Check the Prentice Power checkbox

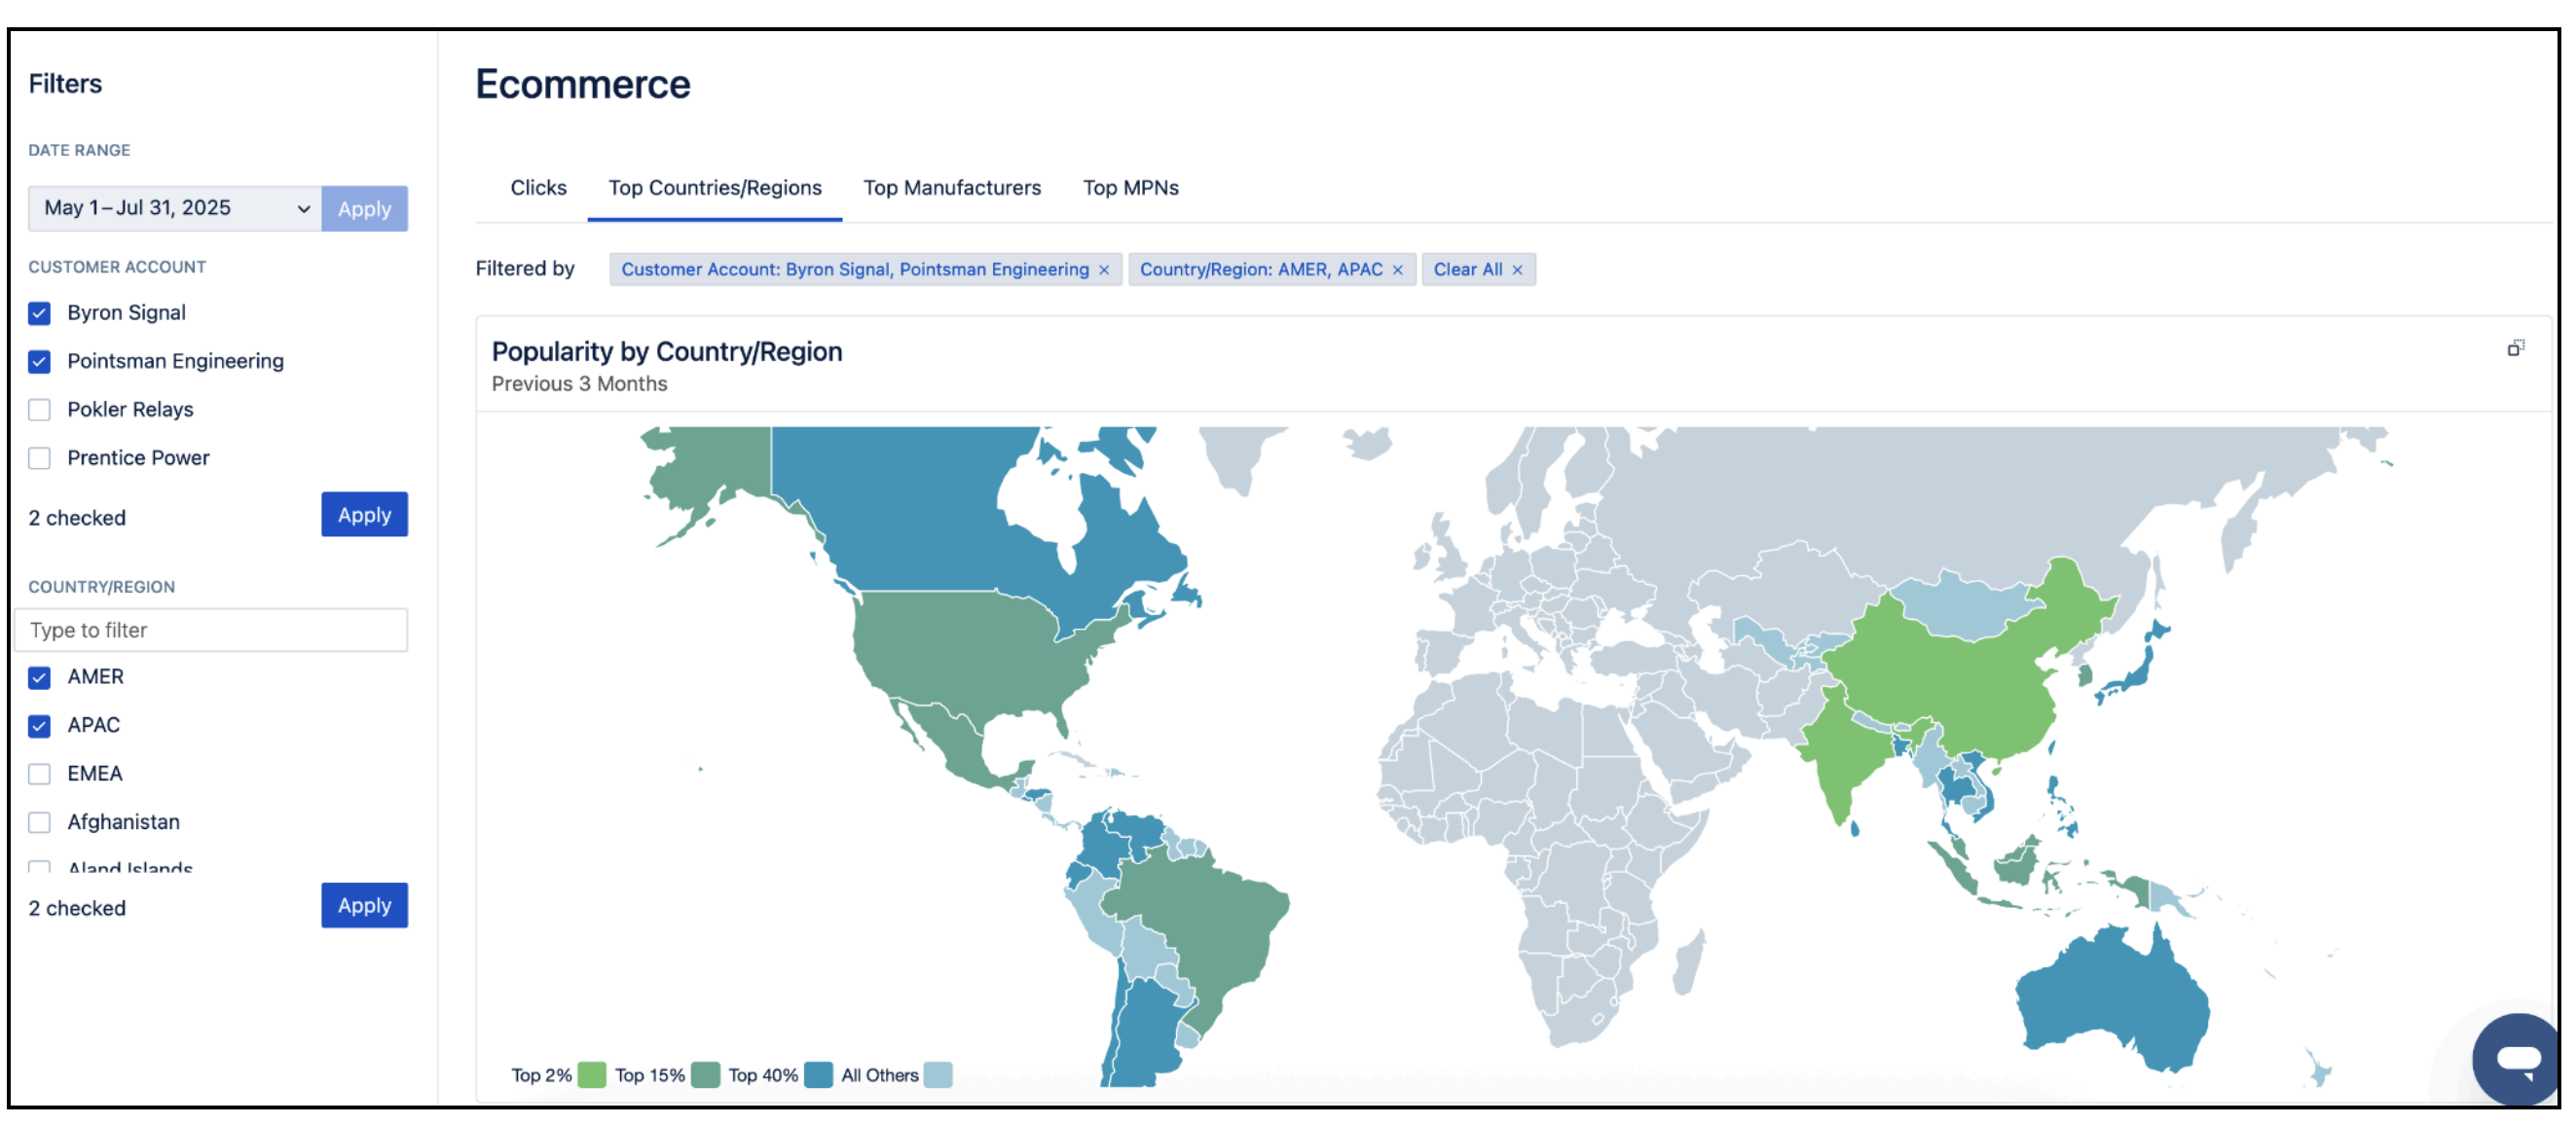[x=39, y=458]
